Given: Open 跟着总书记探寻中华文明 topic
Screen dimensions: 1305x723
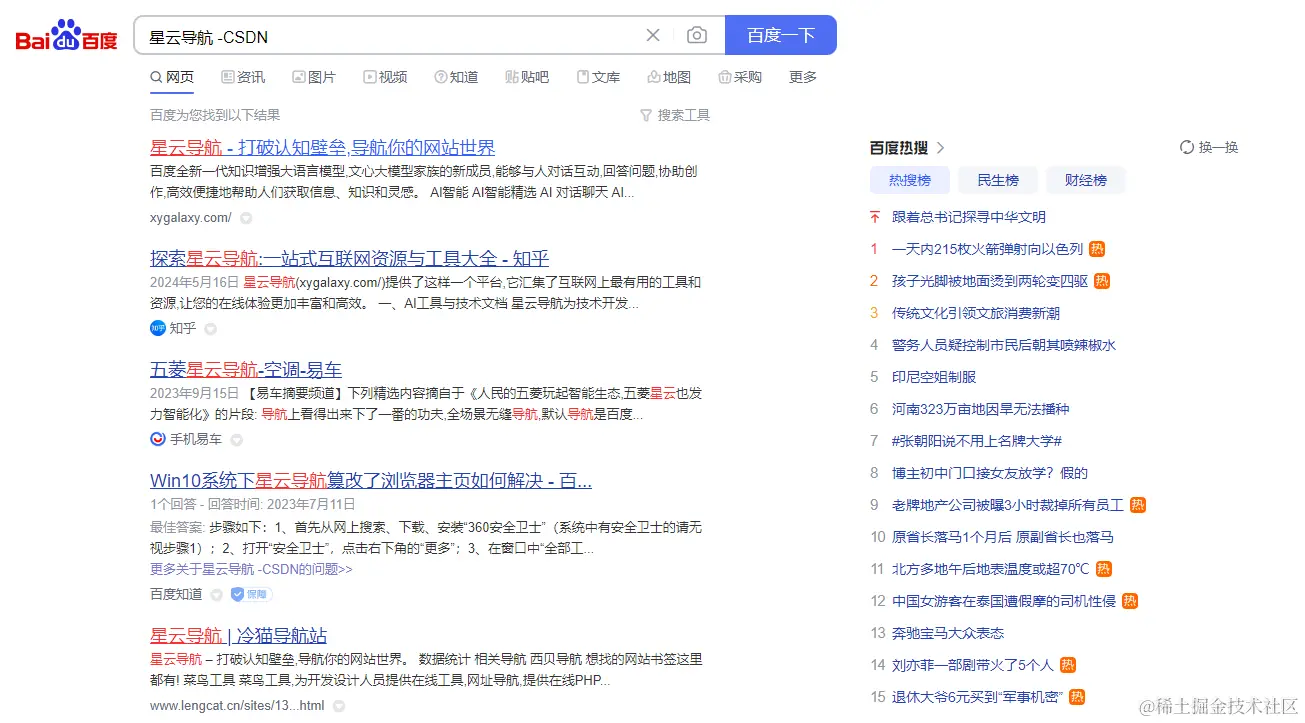Looking at the screenshot, I should tap(969, 217).
